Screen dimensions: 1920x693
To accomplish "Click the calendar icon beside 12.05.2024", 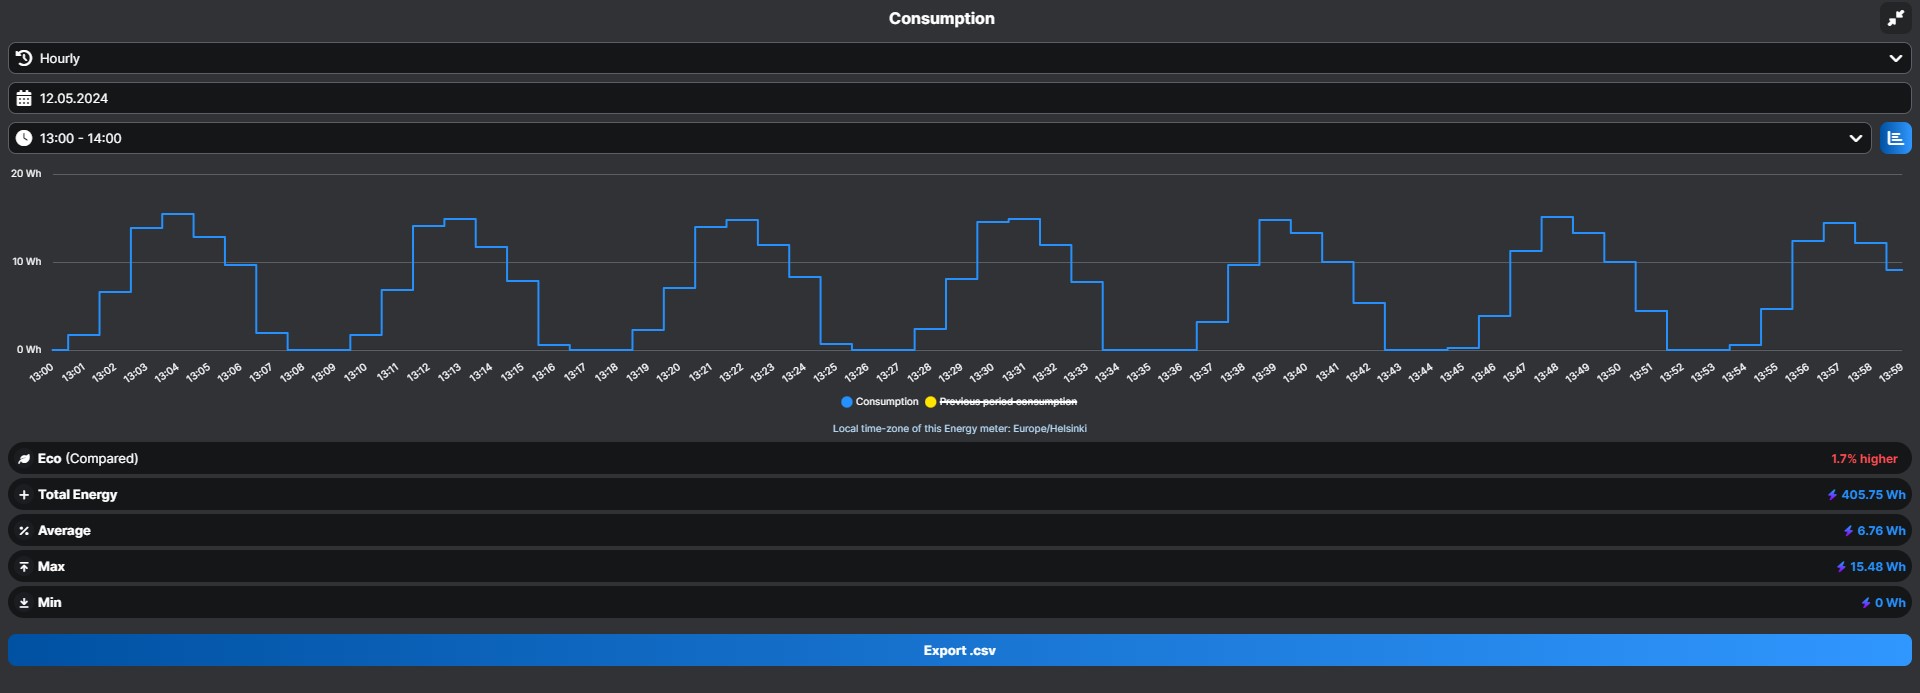I will pyautogui.click(x=24, y=98).
